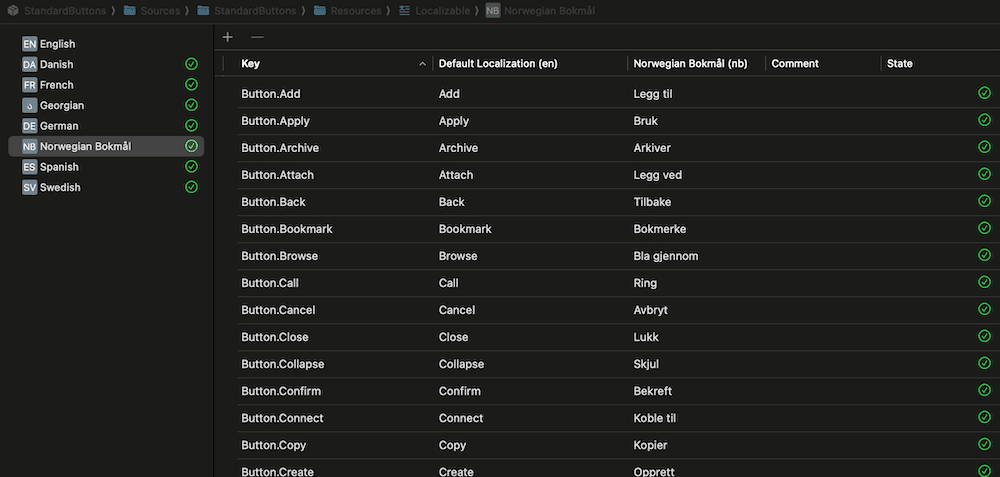This screenshot has height=477, width=1000.
Task: Click the Resources folder icon in breadcrumb
Action: (x=320, y=11)
